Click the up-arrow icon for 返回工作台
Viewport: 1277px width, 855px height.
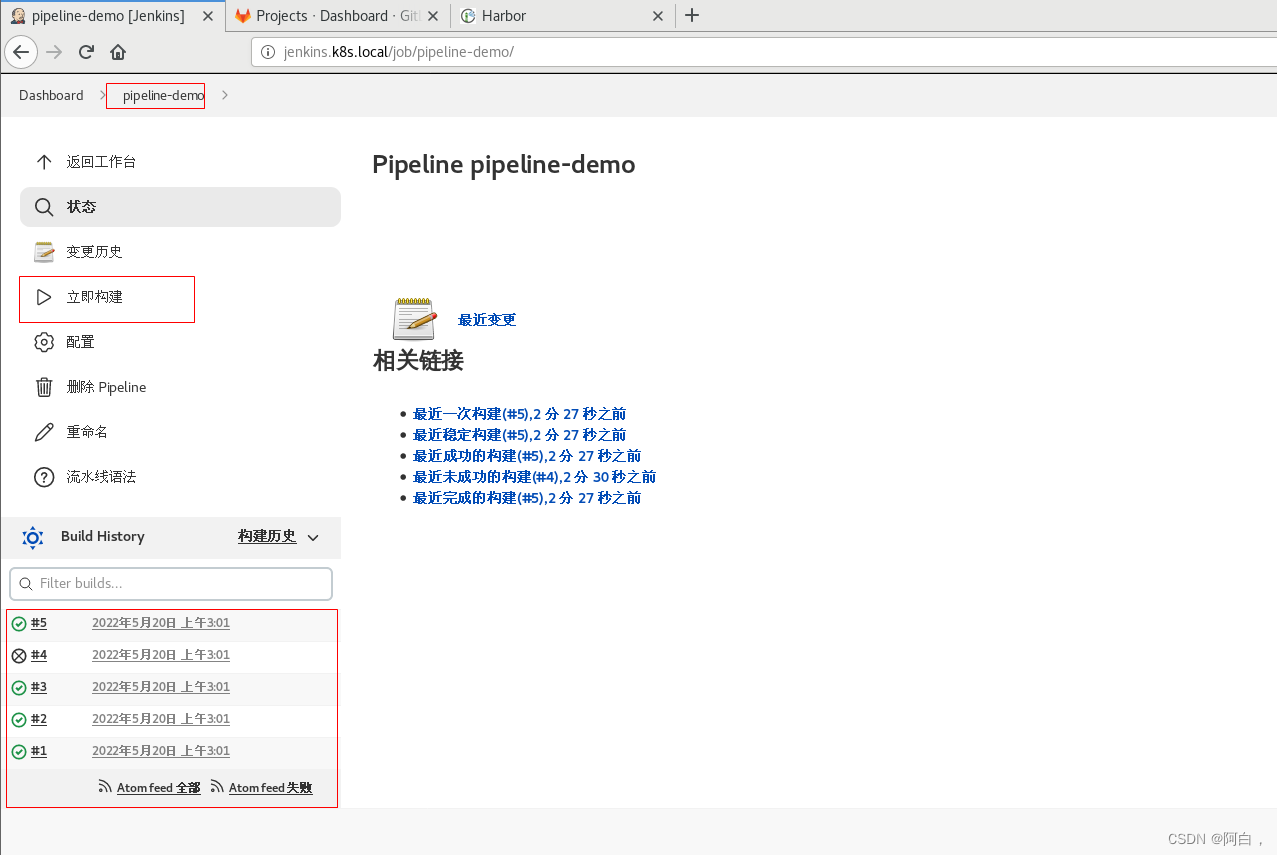[44, 162]
